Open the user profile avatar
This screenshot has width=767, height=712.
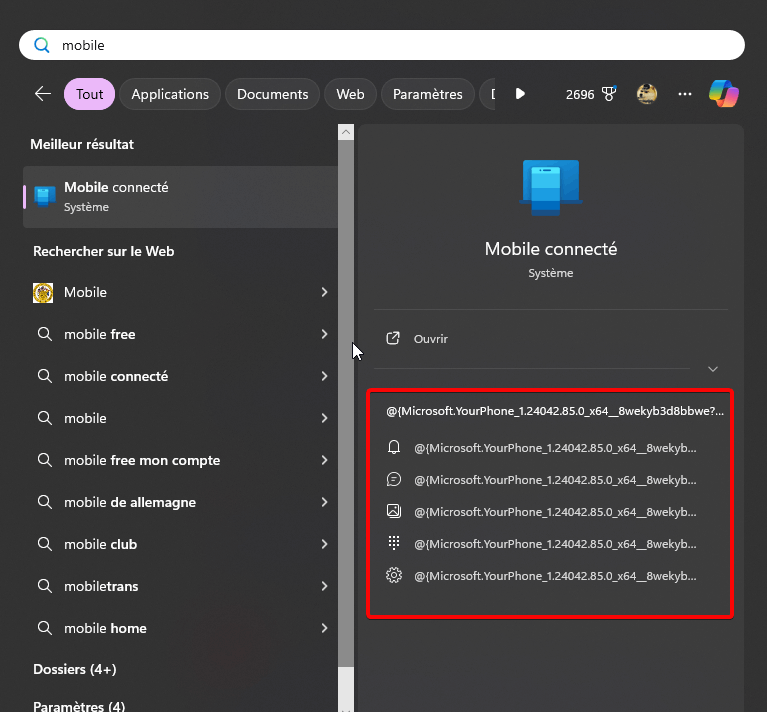click(x=647, y=94)
